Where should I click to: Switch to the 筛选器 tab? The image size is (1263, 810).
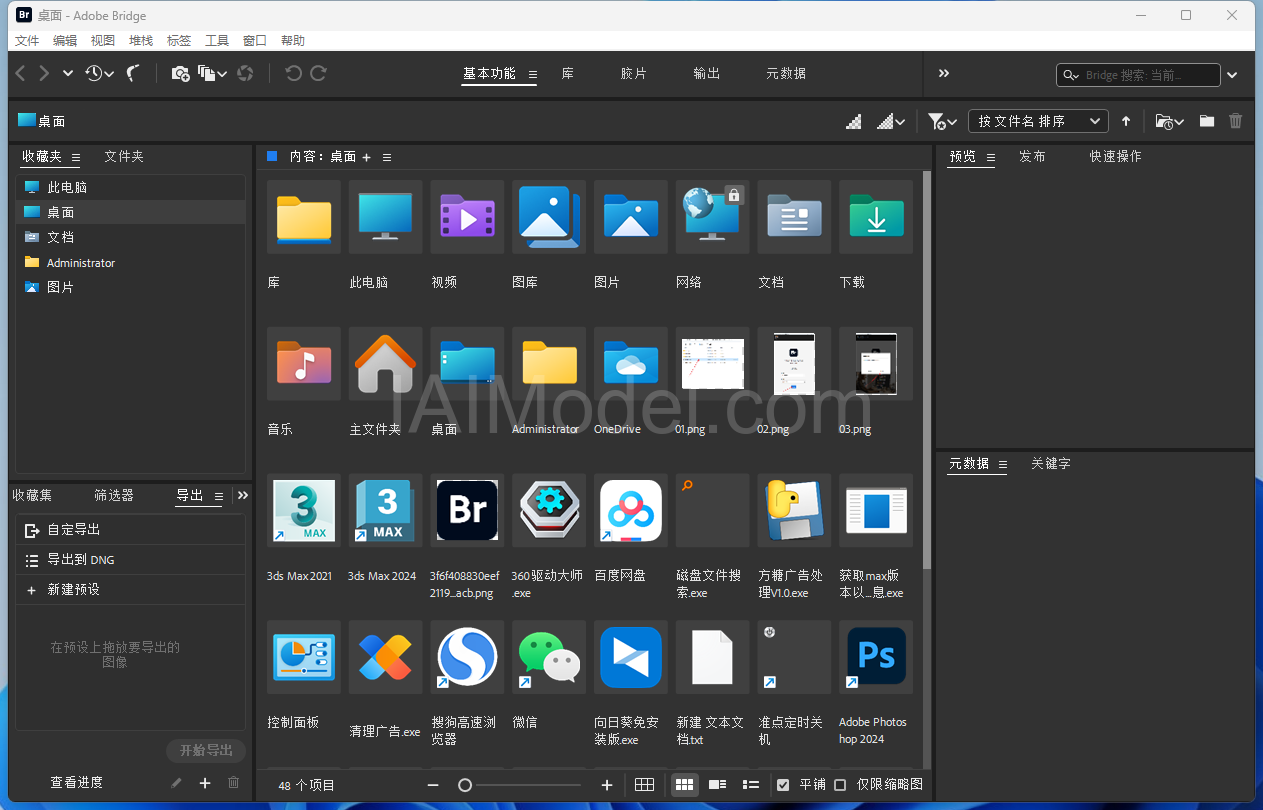pos(114,495)
